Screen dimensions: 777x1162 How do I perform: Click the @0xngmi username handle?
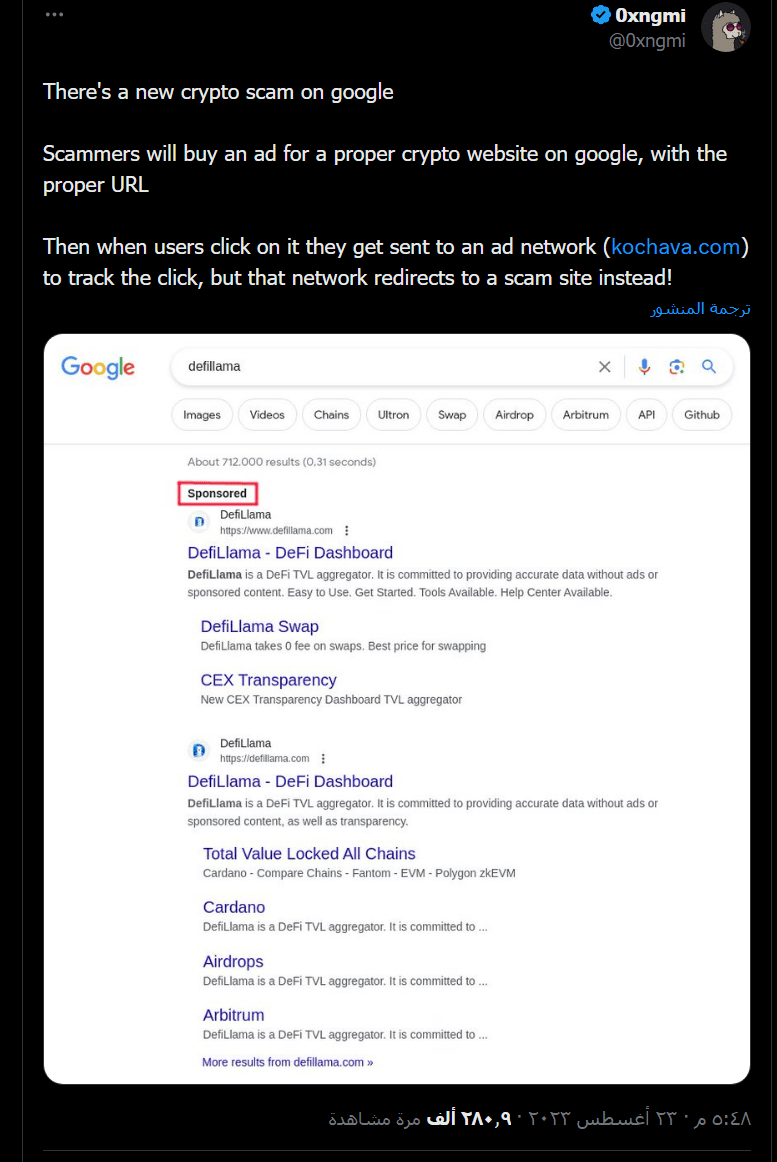647,40
